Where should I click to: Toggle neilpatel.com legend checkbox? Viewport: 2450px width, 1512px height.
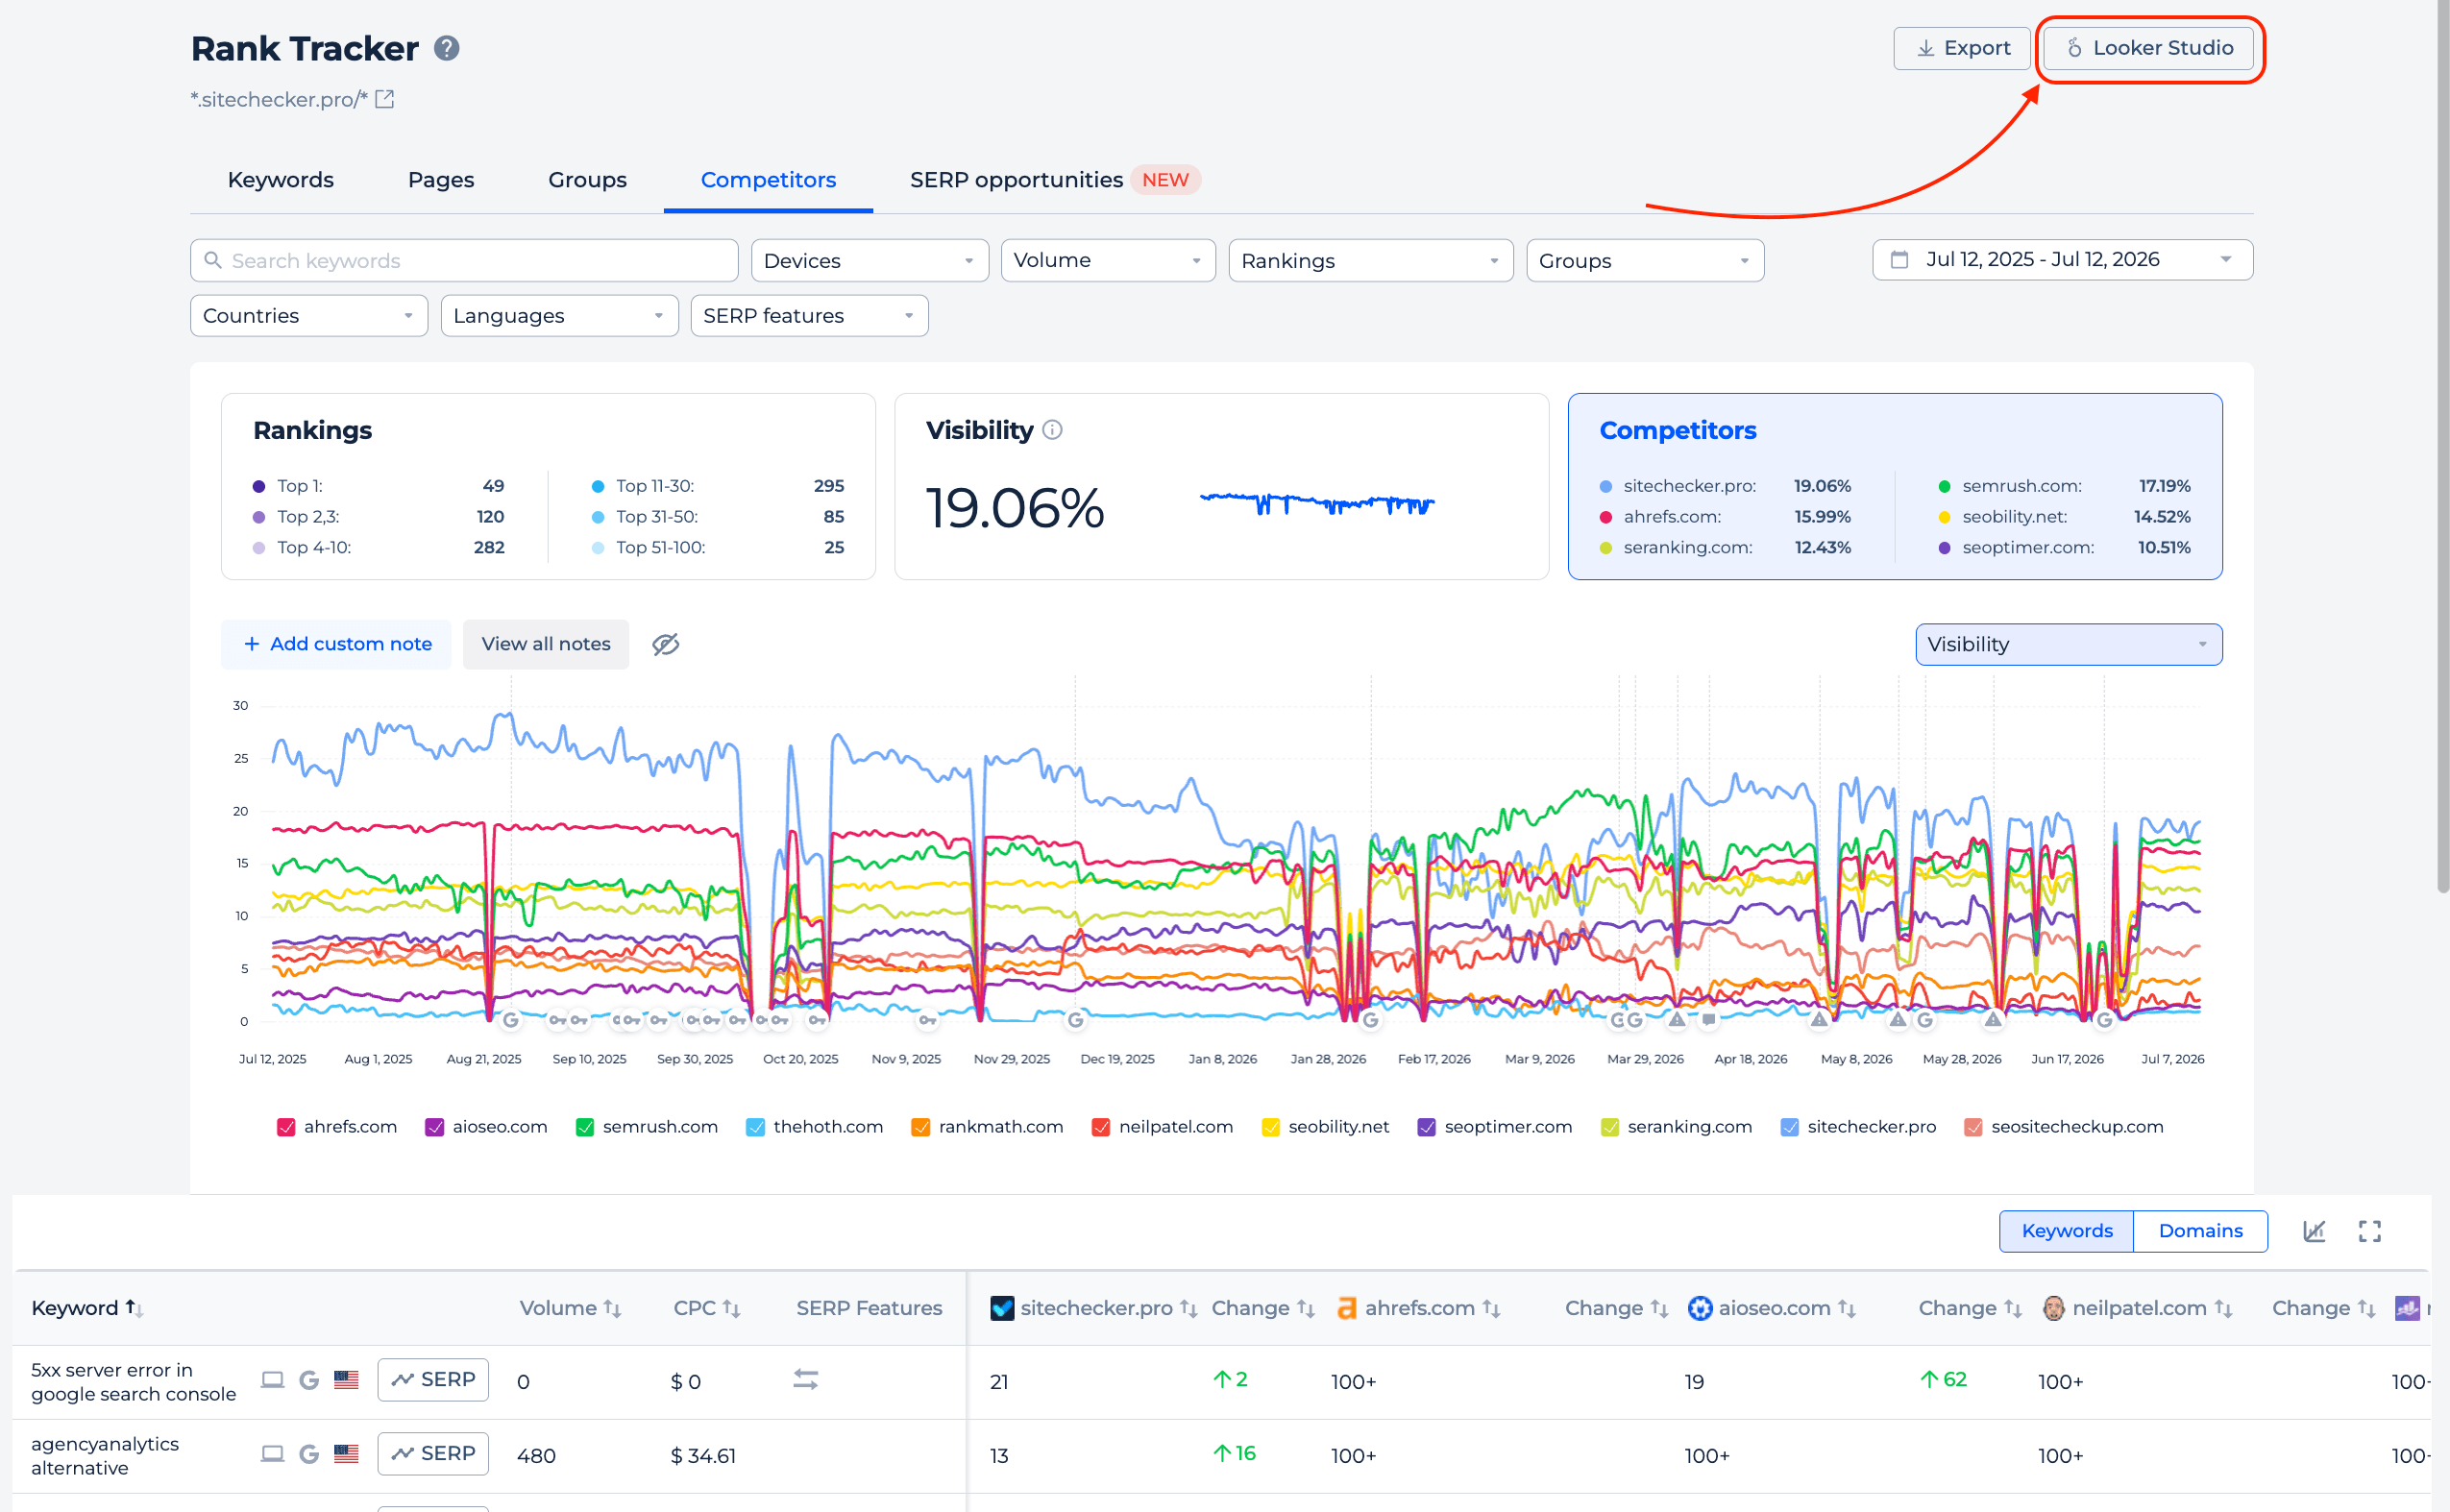(x=1100, y=1127)
